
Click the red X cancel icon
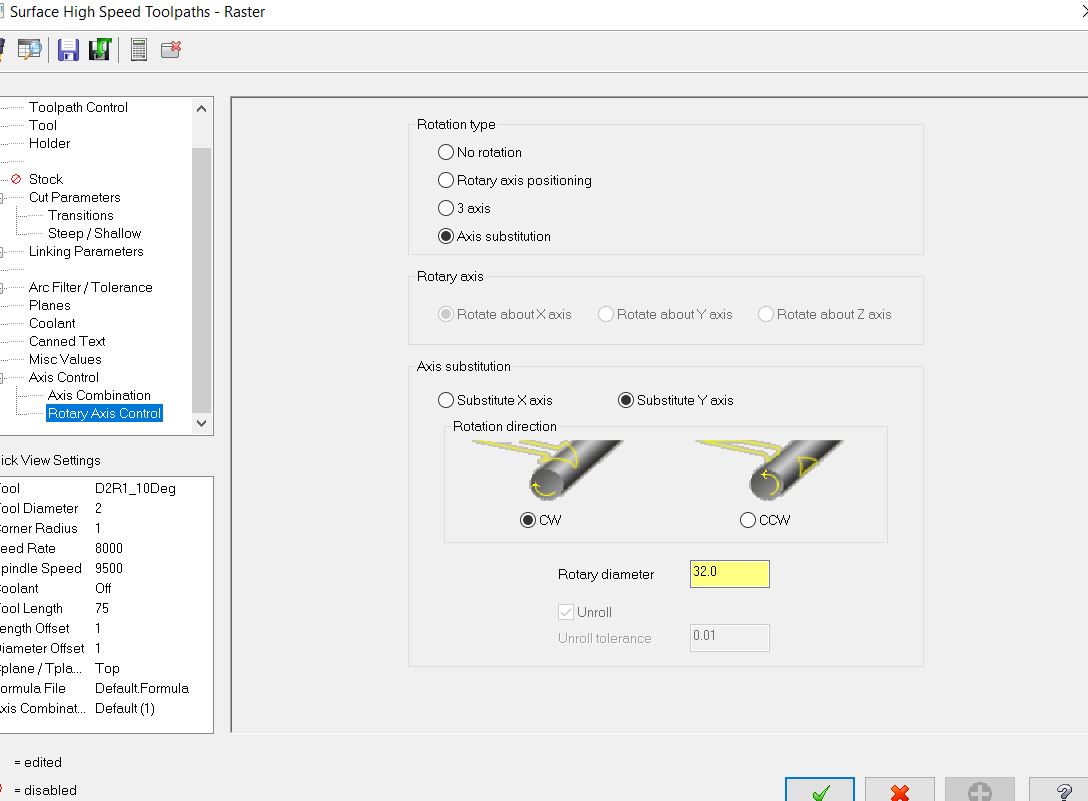point(898,790)
